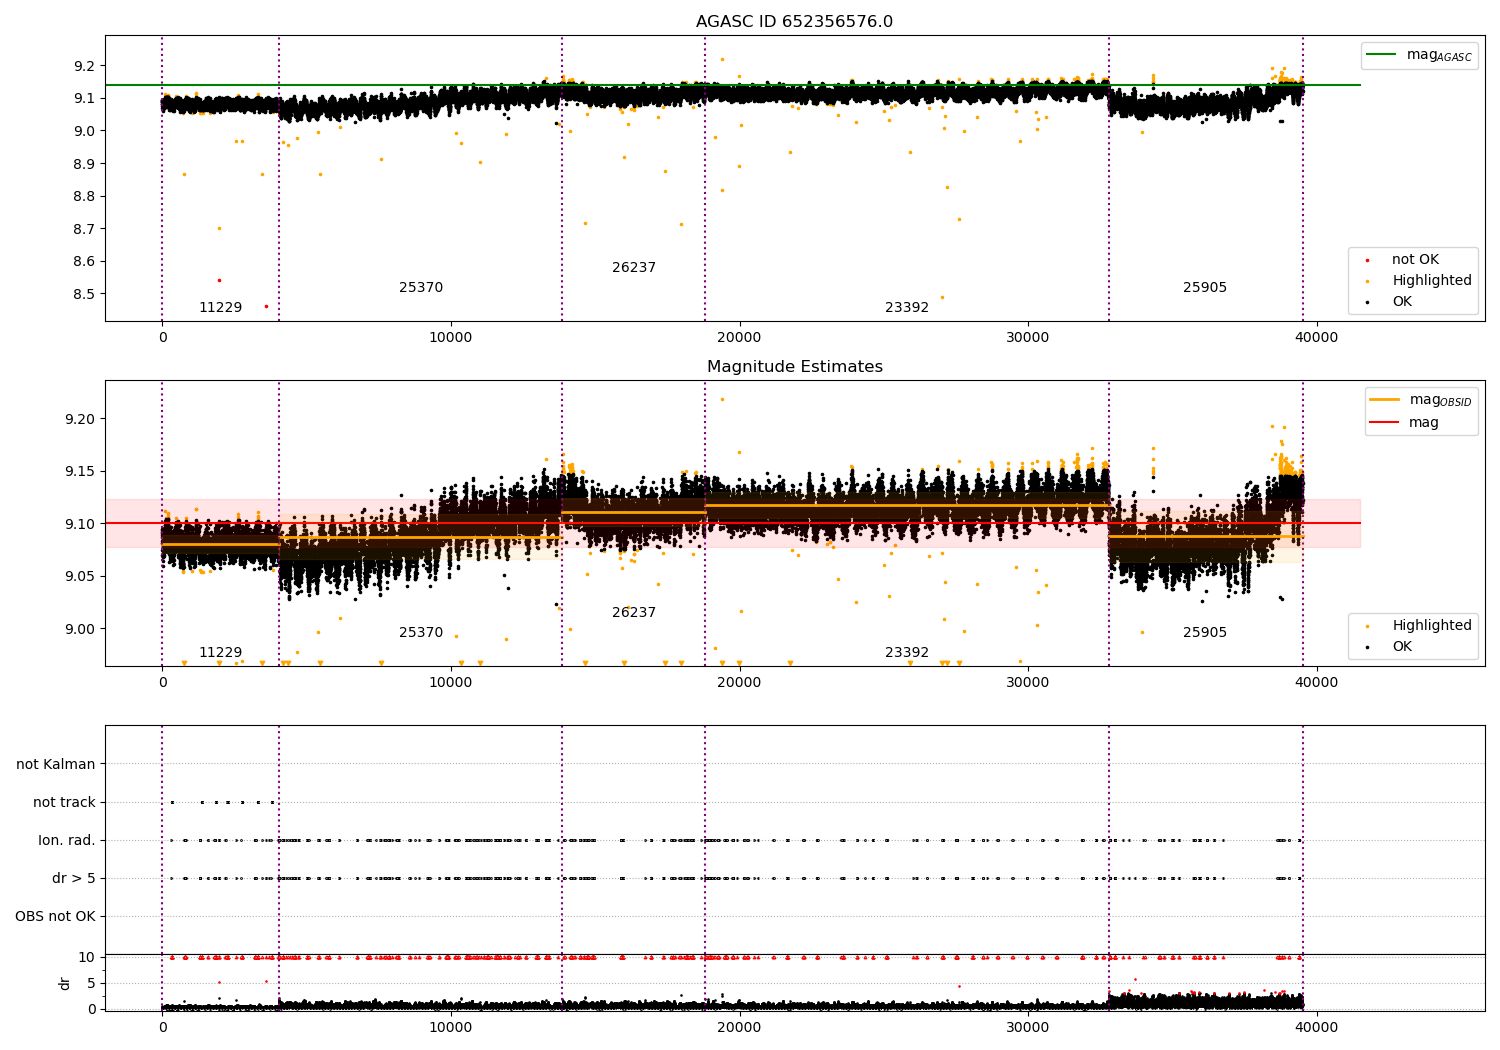Select "Highlighted" in the top plot legend
Viewport: 1500px width, 1050px height.
pyautogui.click(x=1432, y=281)
